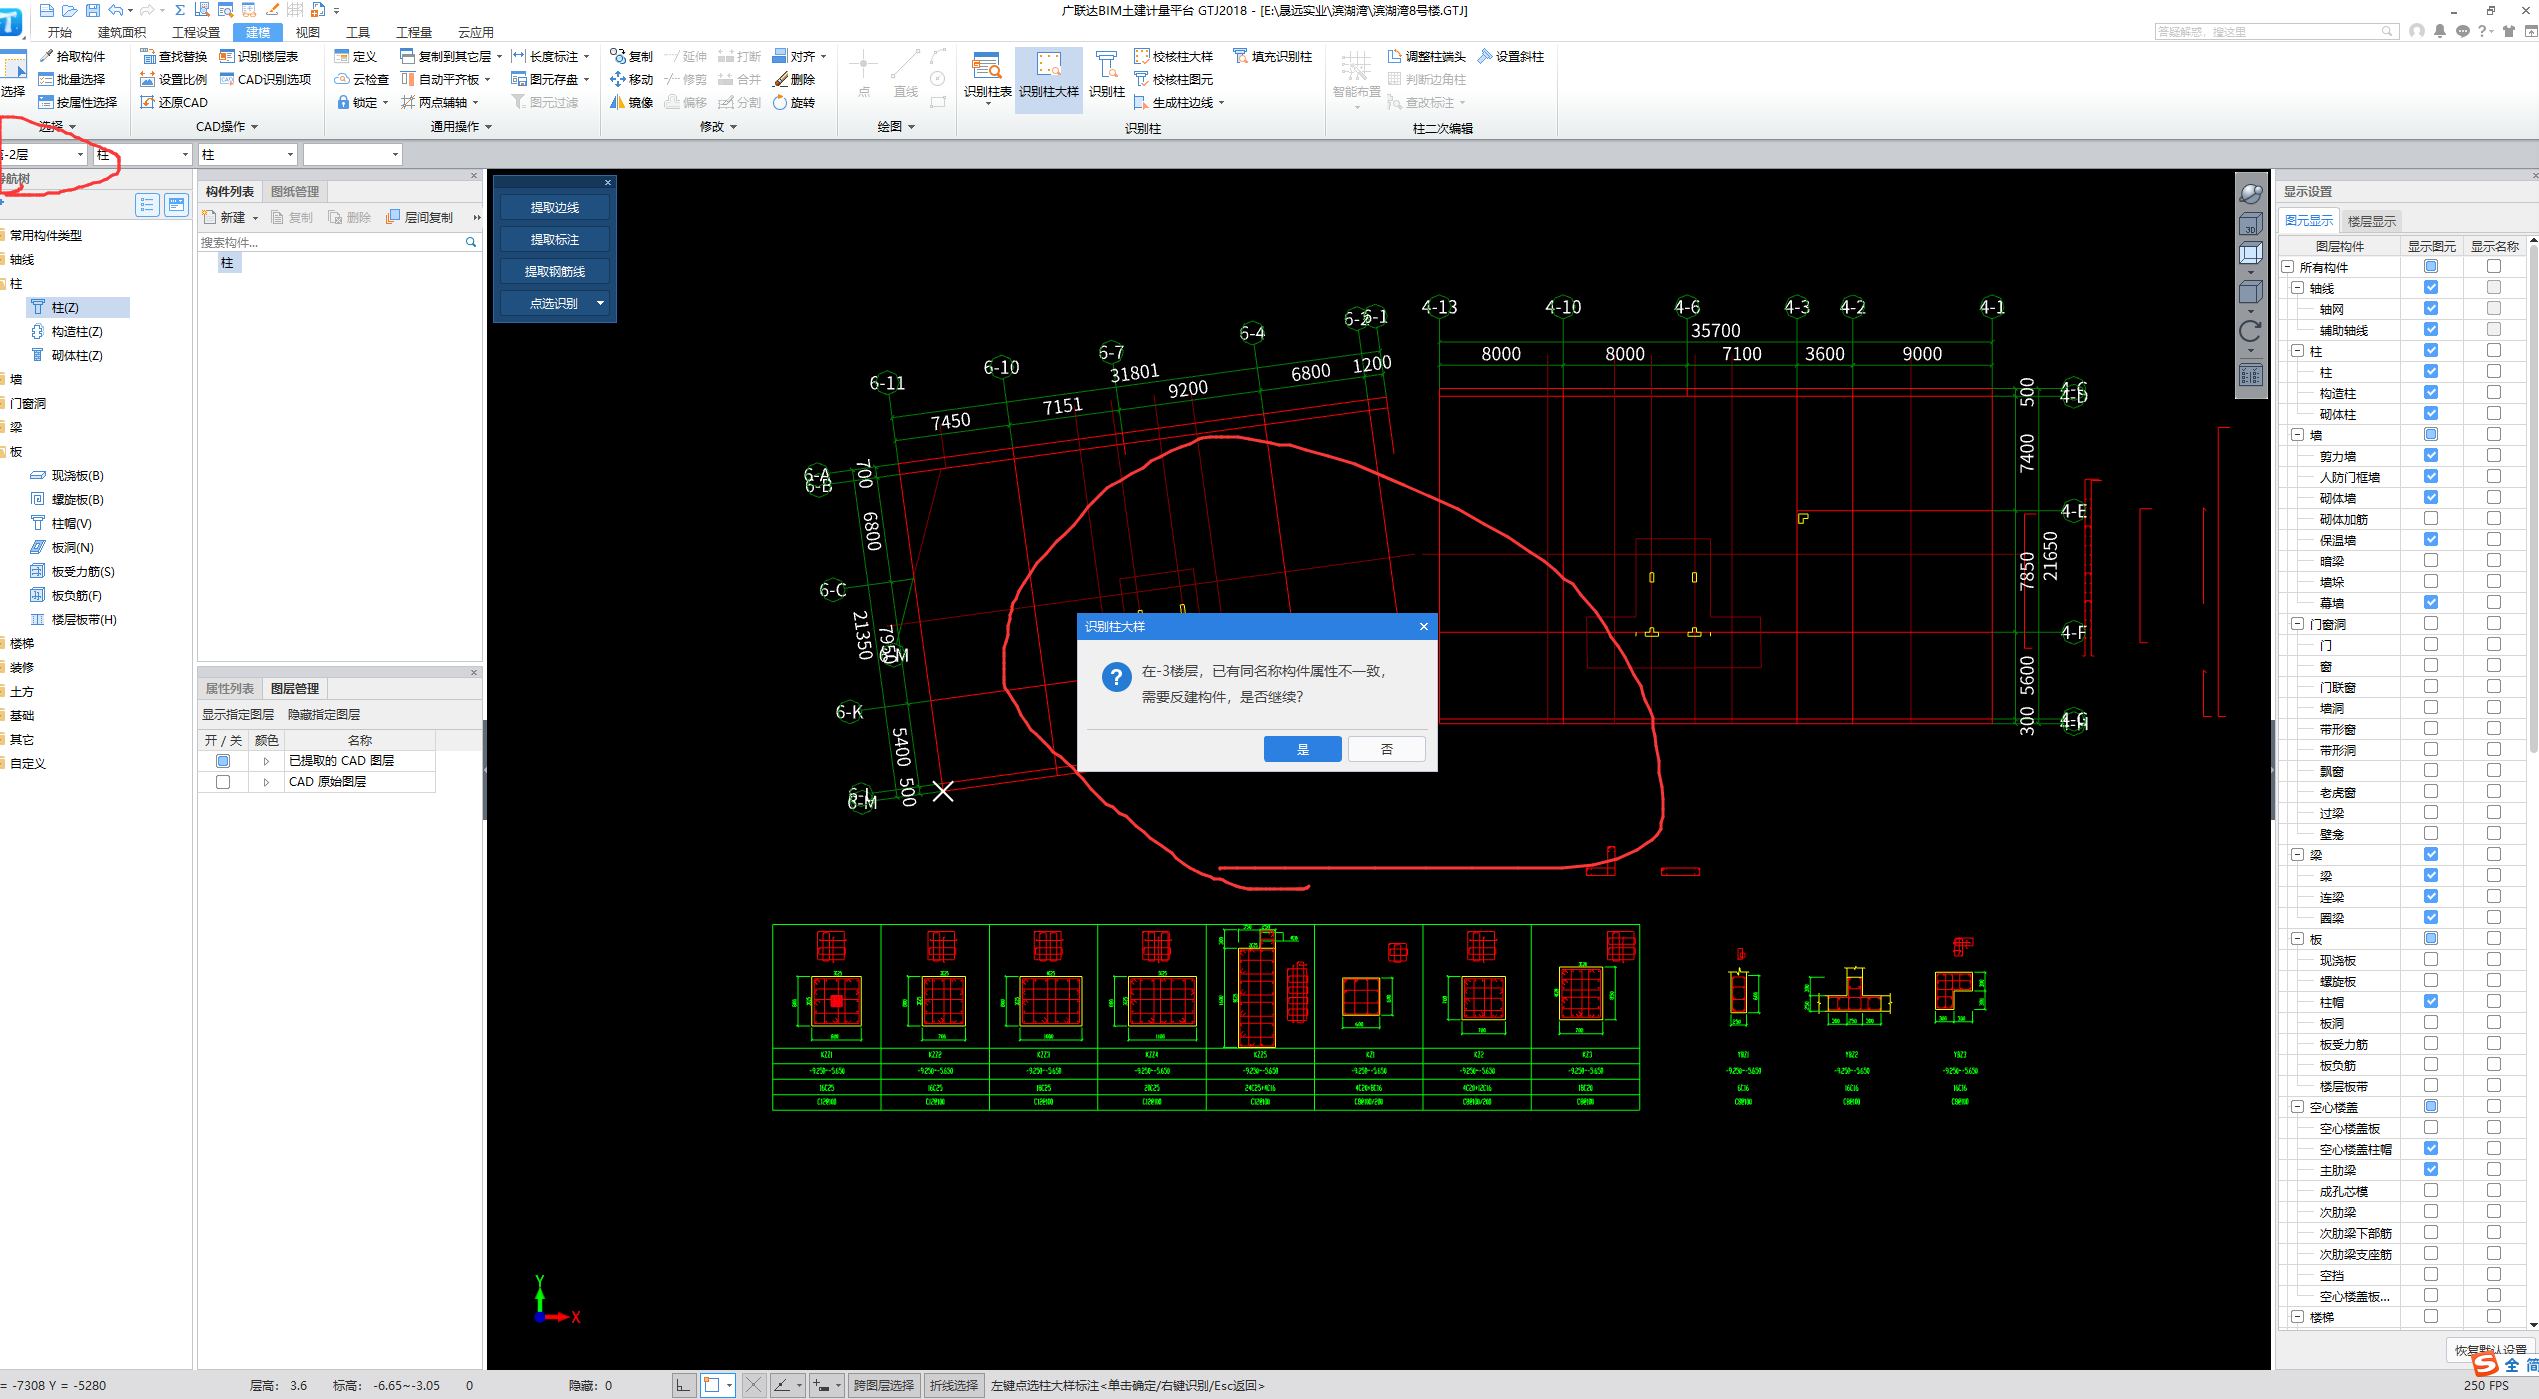This screenshot has height=1399, width=2539.
Task: Select 构造柱(Z) in the navigation tree
Action: point(76,332)
